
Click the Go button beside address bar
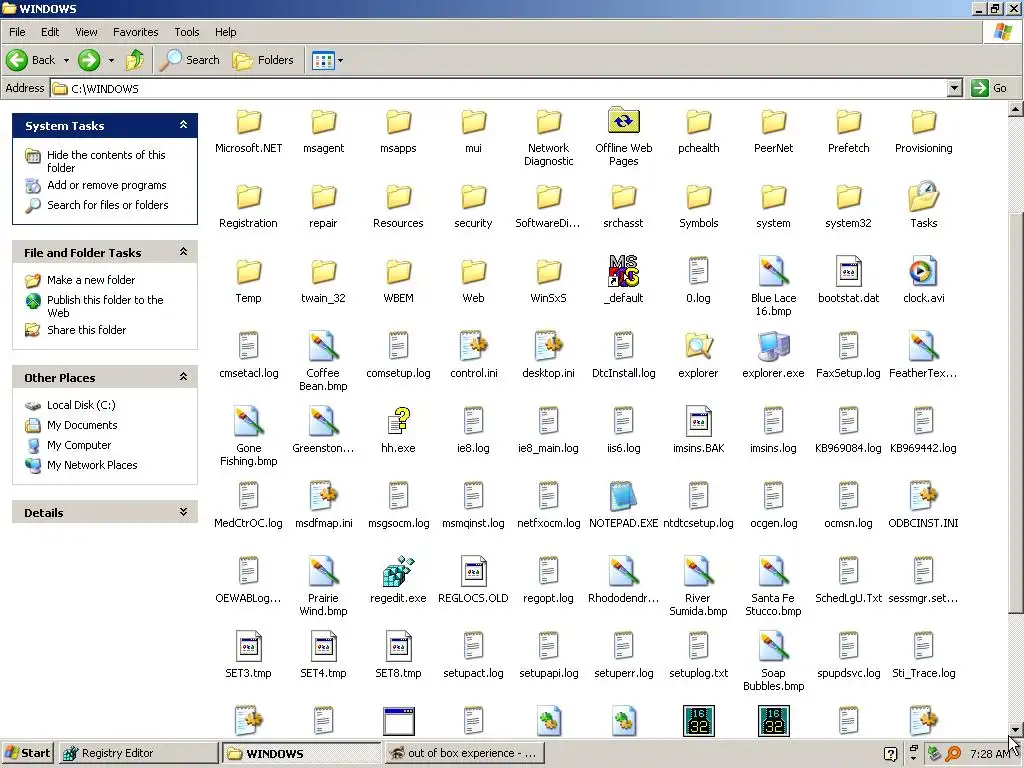pyautogui.click(x=989, y=88)
